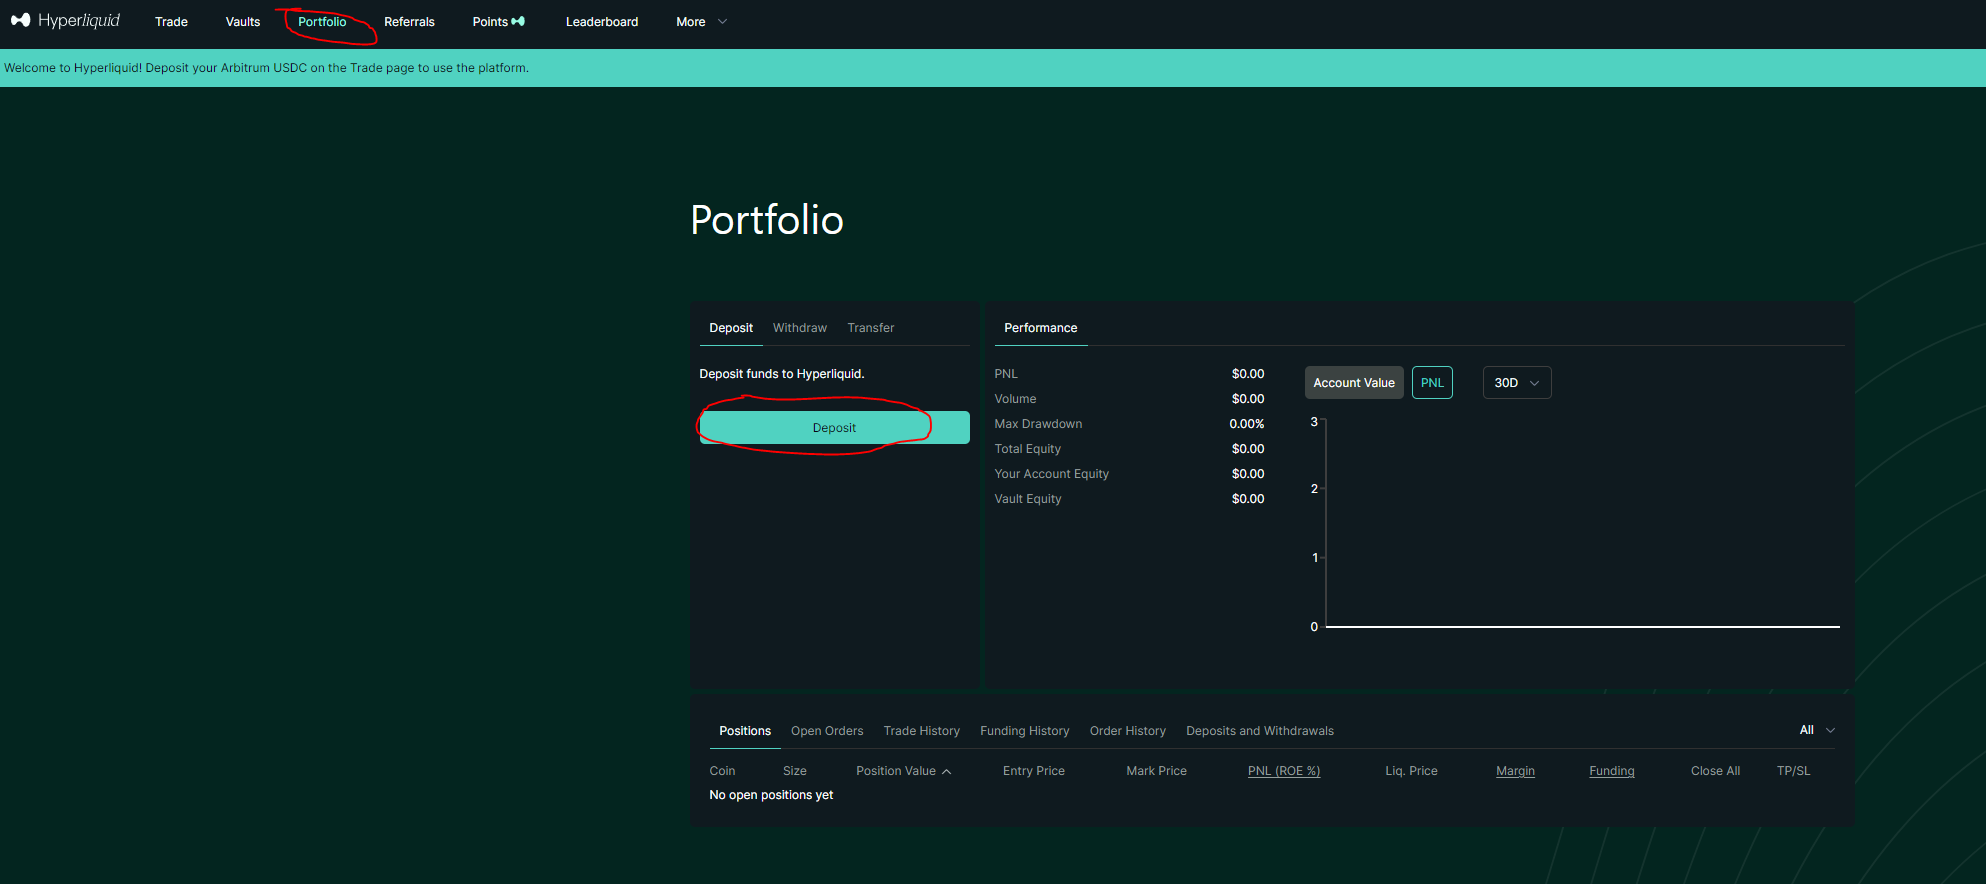Click the TP/SL column header

tap(1794, 771)
